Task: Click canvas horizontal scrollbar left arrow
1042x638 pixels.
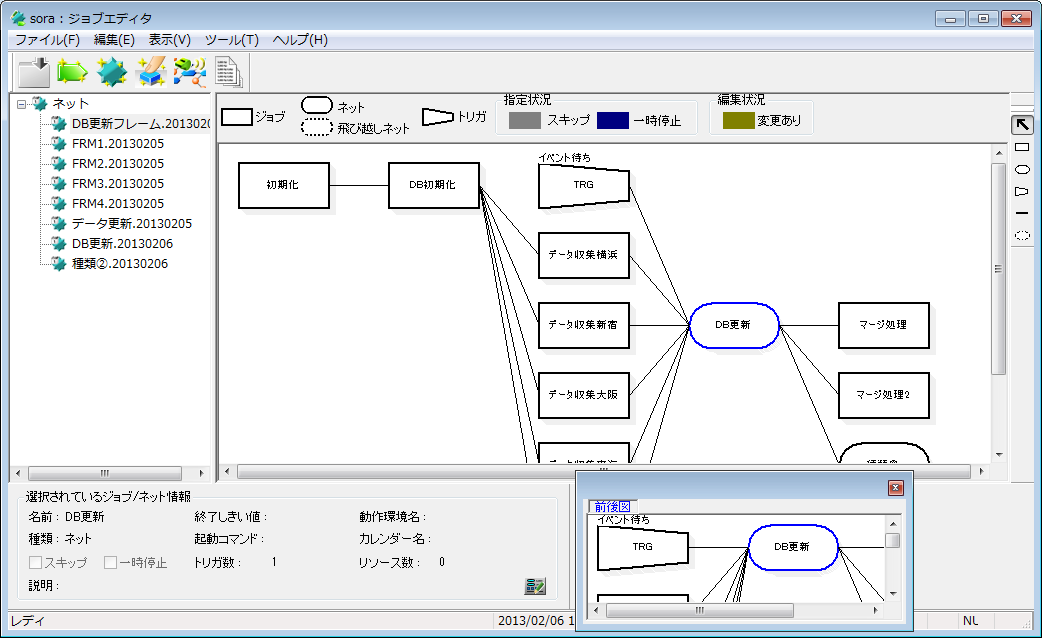Action: point(227,472)
